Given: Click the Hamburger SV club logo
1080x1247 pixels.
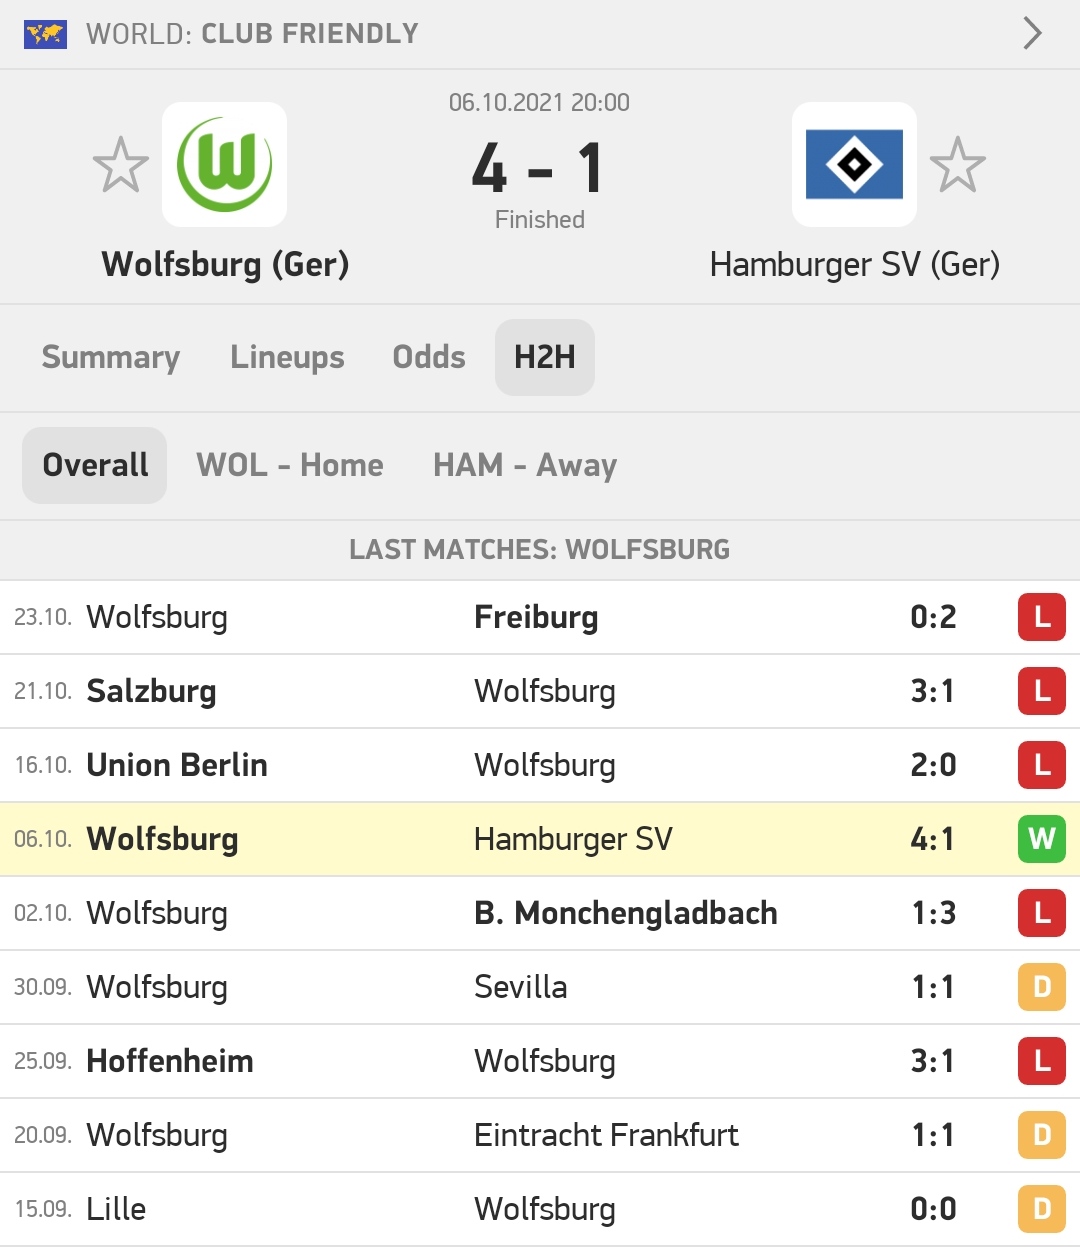Looking at the screenshot, I should 854,165.
